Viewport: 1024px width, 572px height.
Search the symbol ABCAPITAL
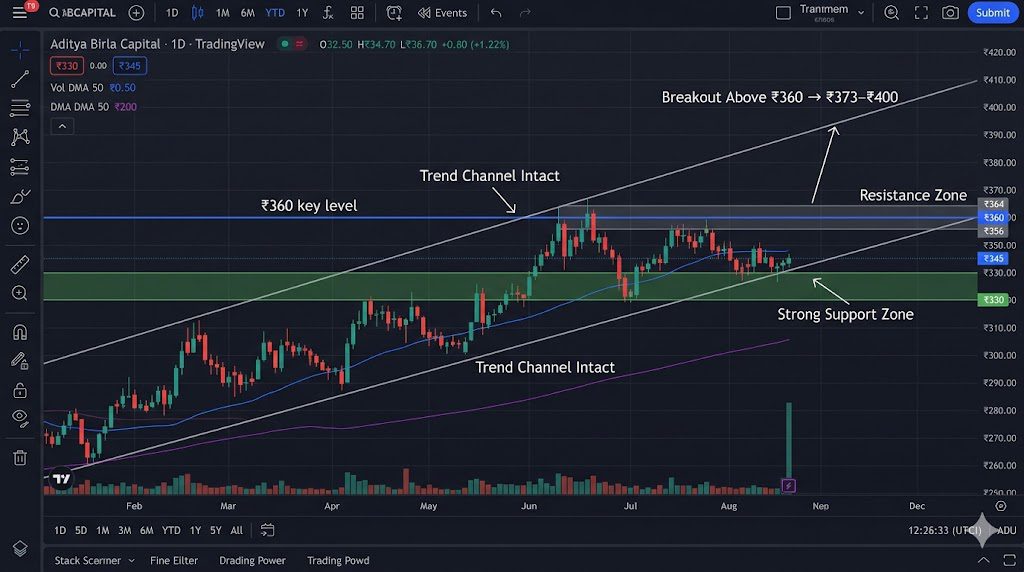point(83,12)
